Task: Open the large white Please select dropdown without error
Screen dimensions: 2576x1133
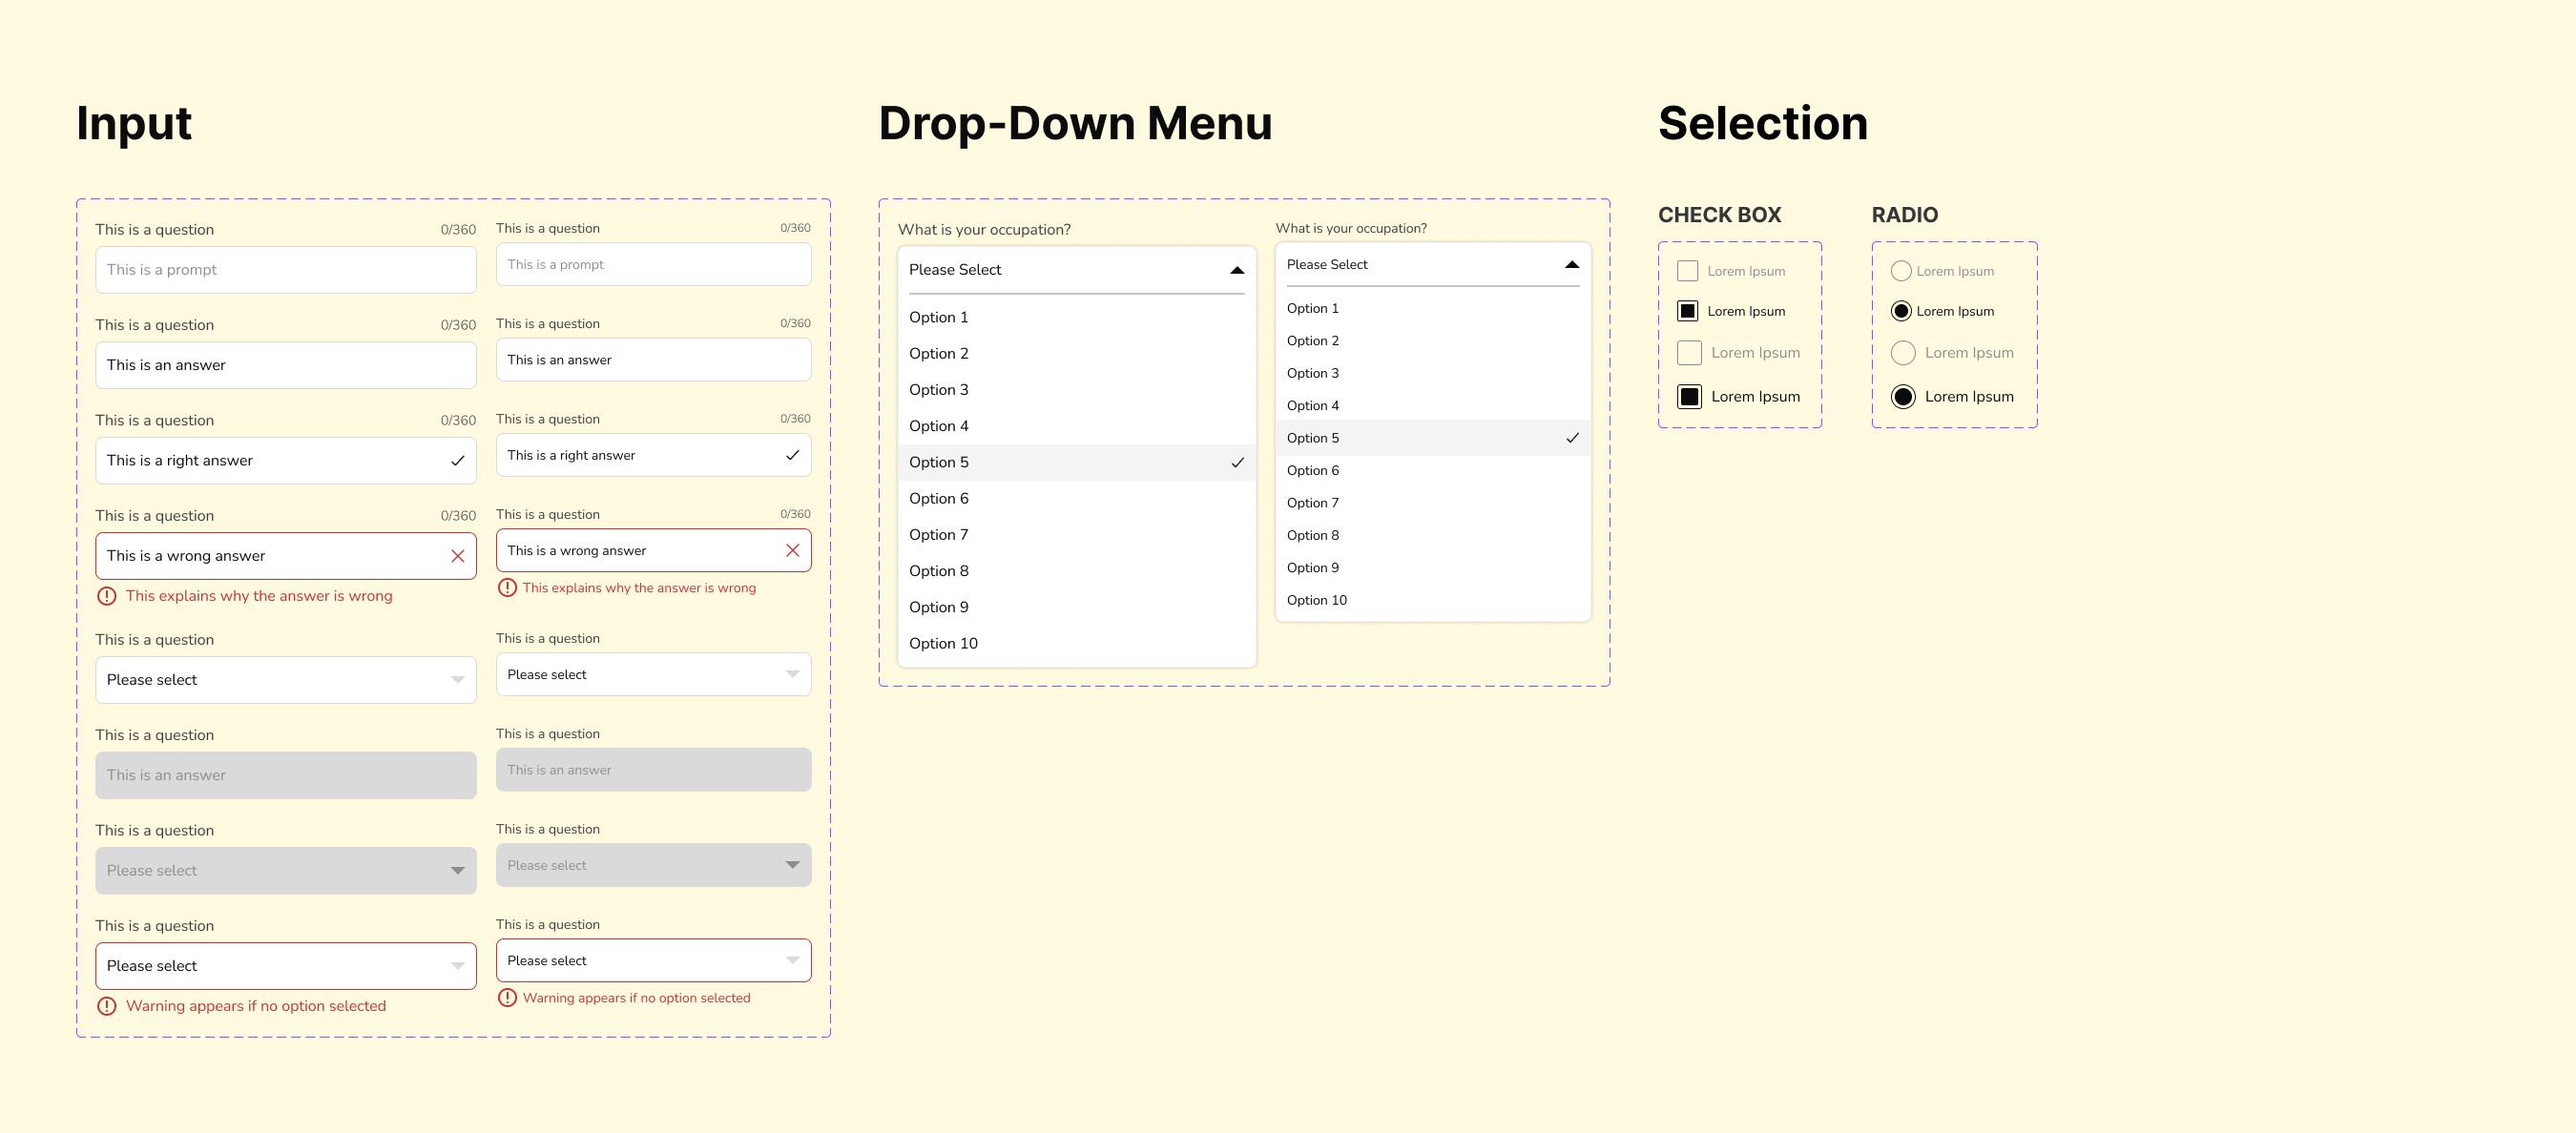Action: point(285,680)
